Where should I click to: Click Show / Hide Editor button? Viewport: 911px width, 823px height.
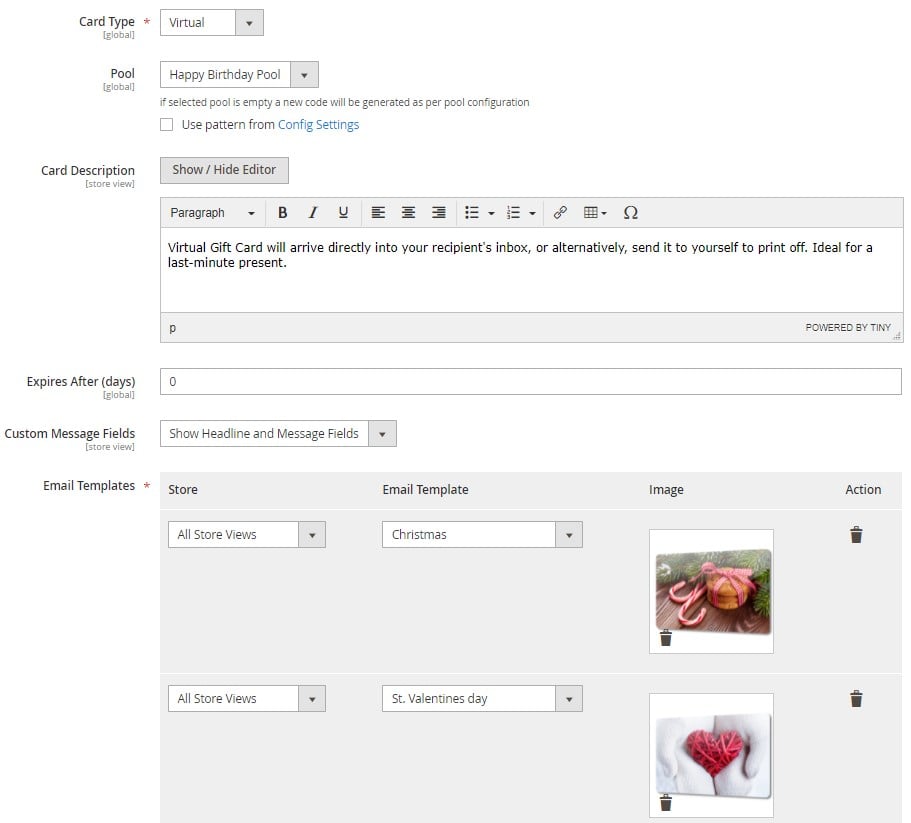[224, 170]
